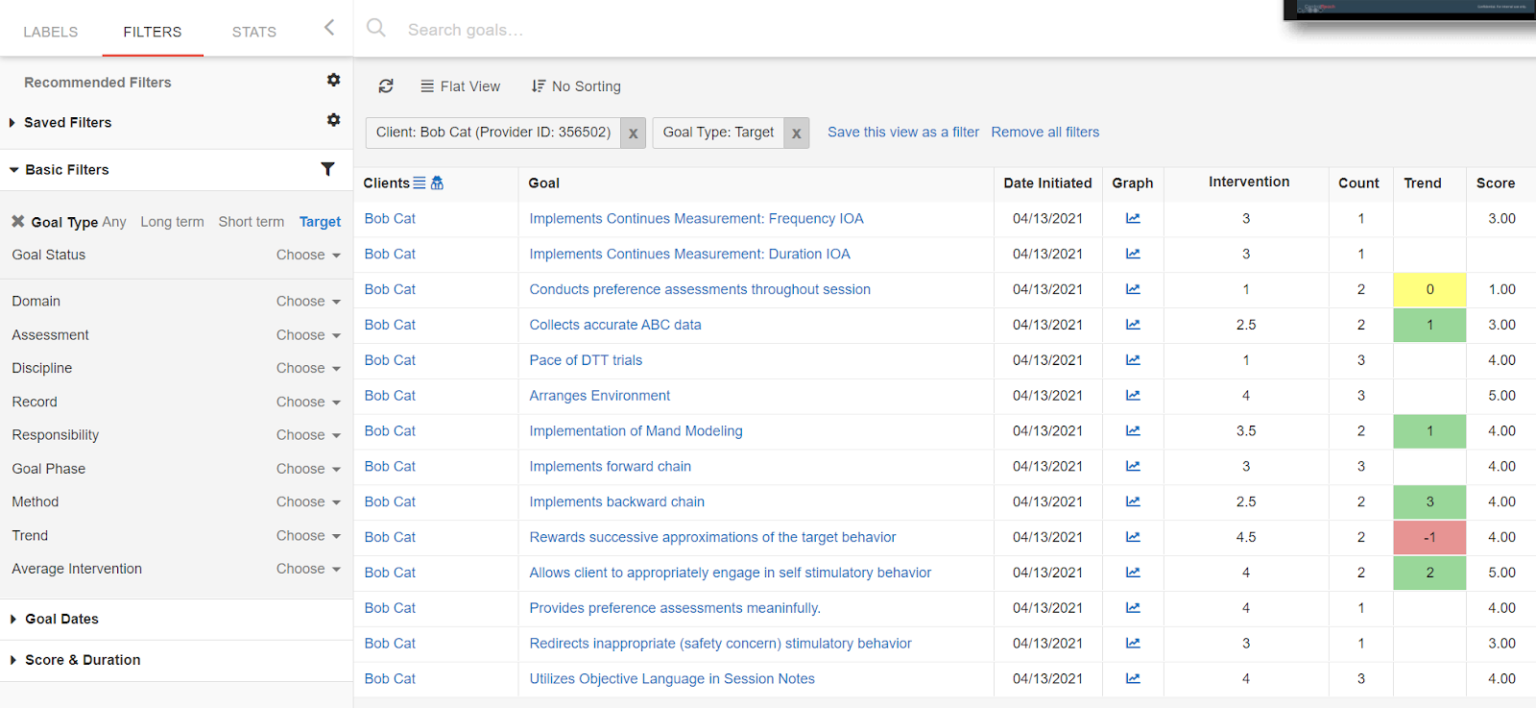The image size is (1536, 708).
Task: Click the group icon in the Clients column header
Action: point(437,183)
